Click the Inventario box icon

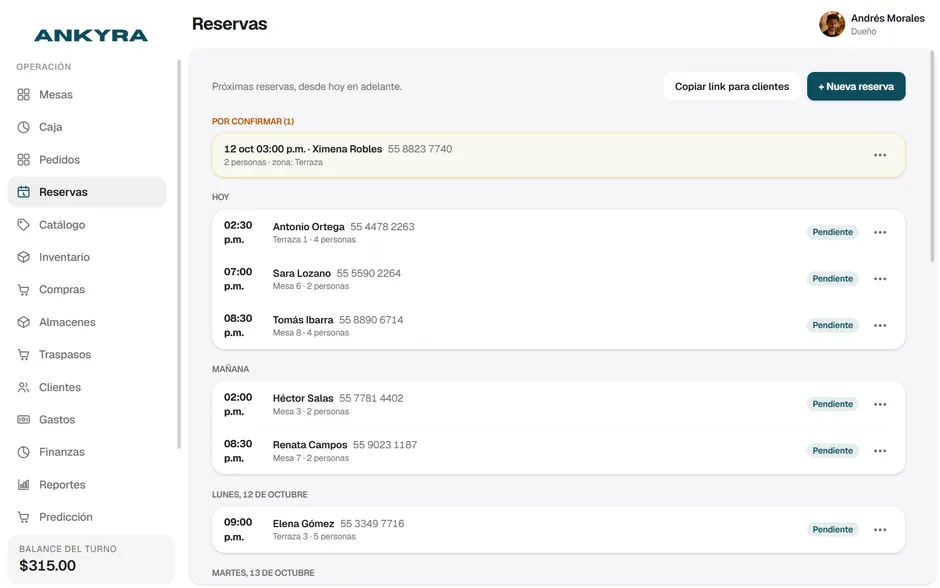(23, 257)
